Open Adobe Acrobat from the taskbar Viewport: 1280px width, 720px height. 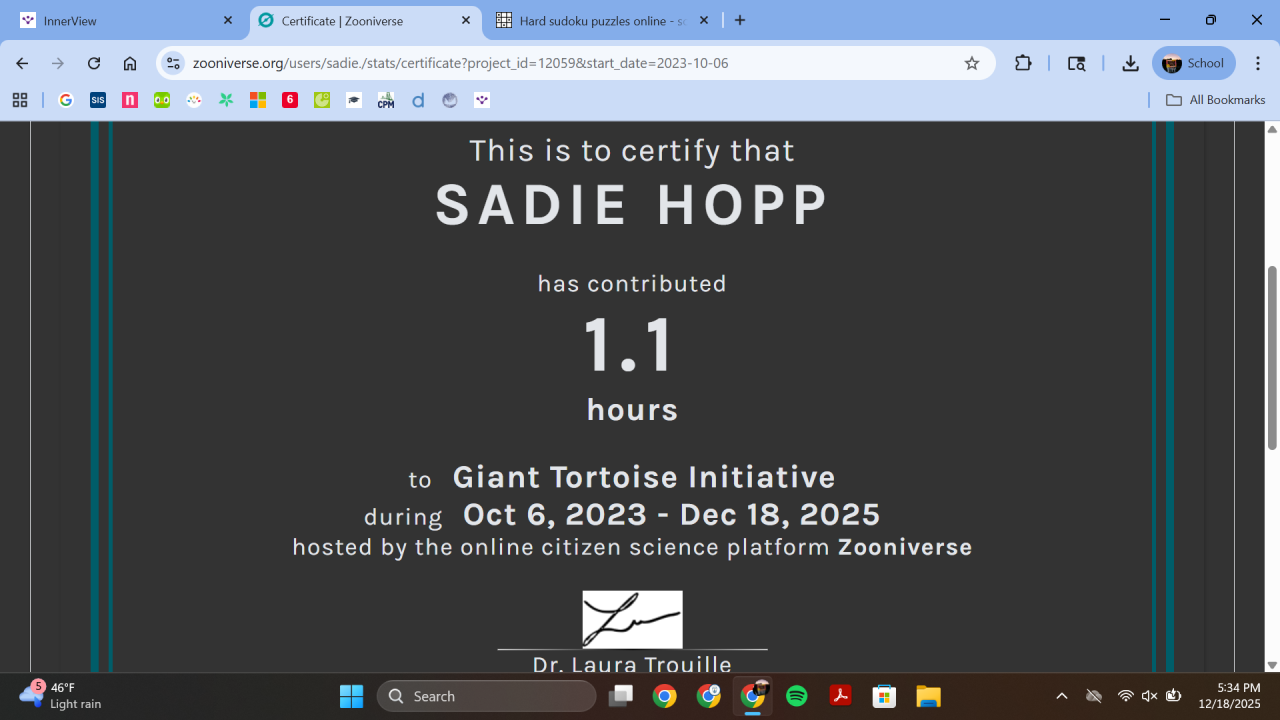point(841,696)
